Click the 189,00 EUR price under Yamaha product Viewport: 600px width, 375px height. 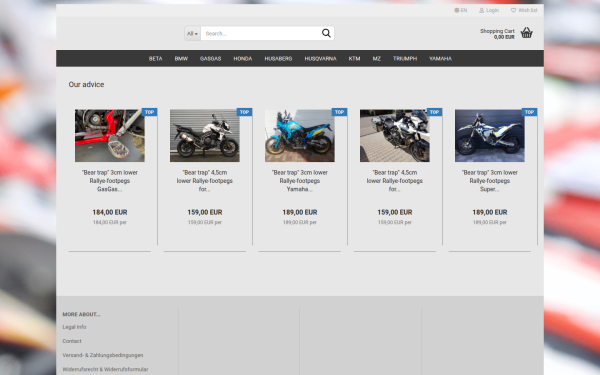pos(300,212)
